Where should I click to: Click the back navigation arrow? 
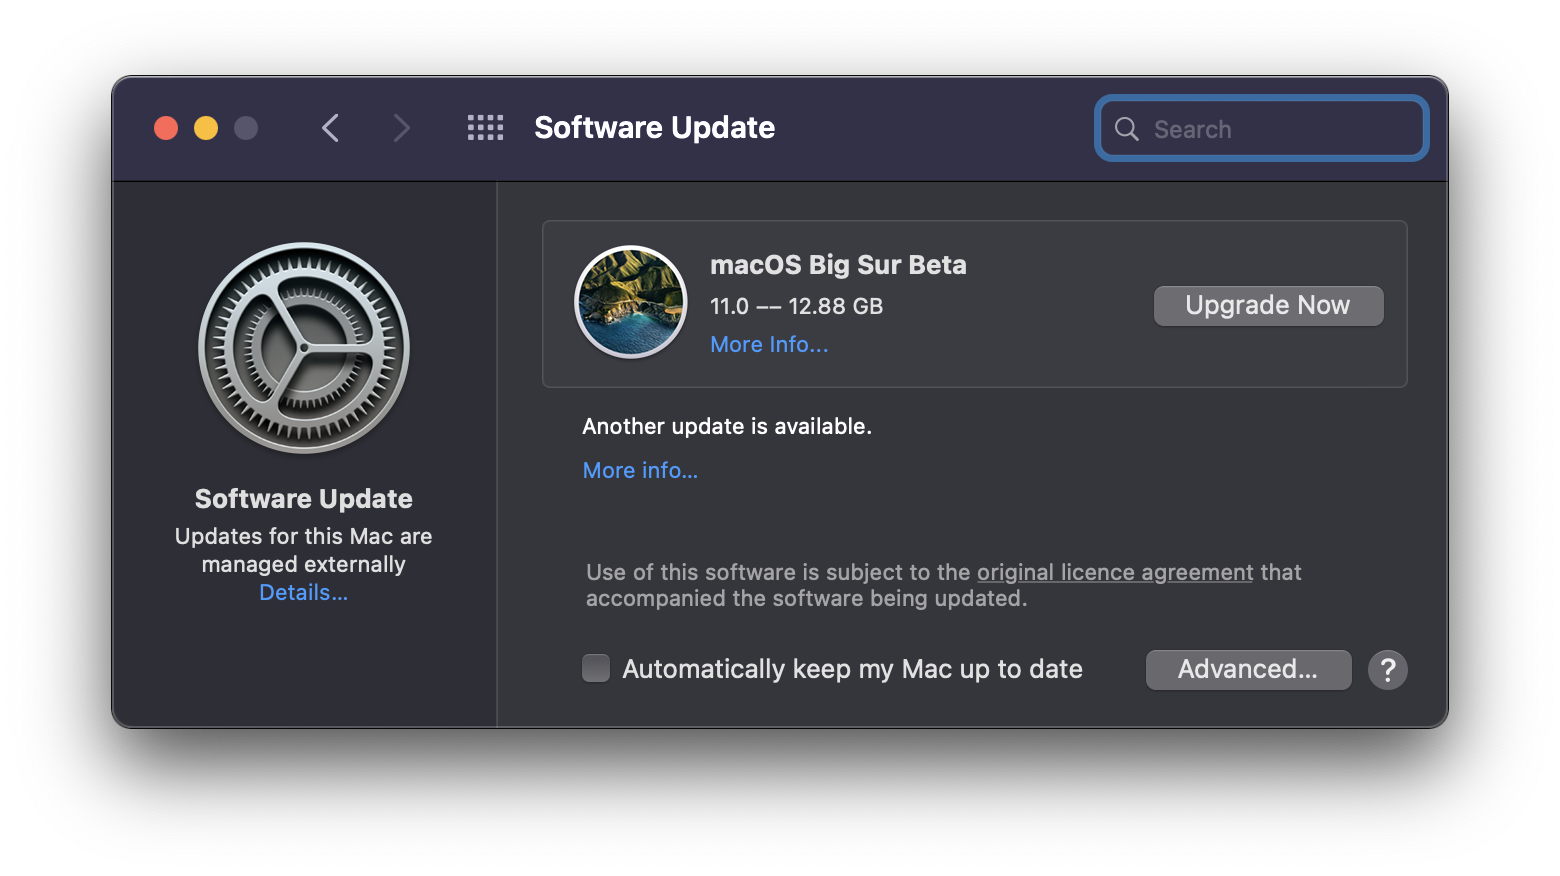tap(331, 128)
